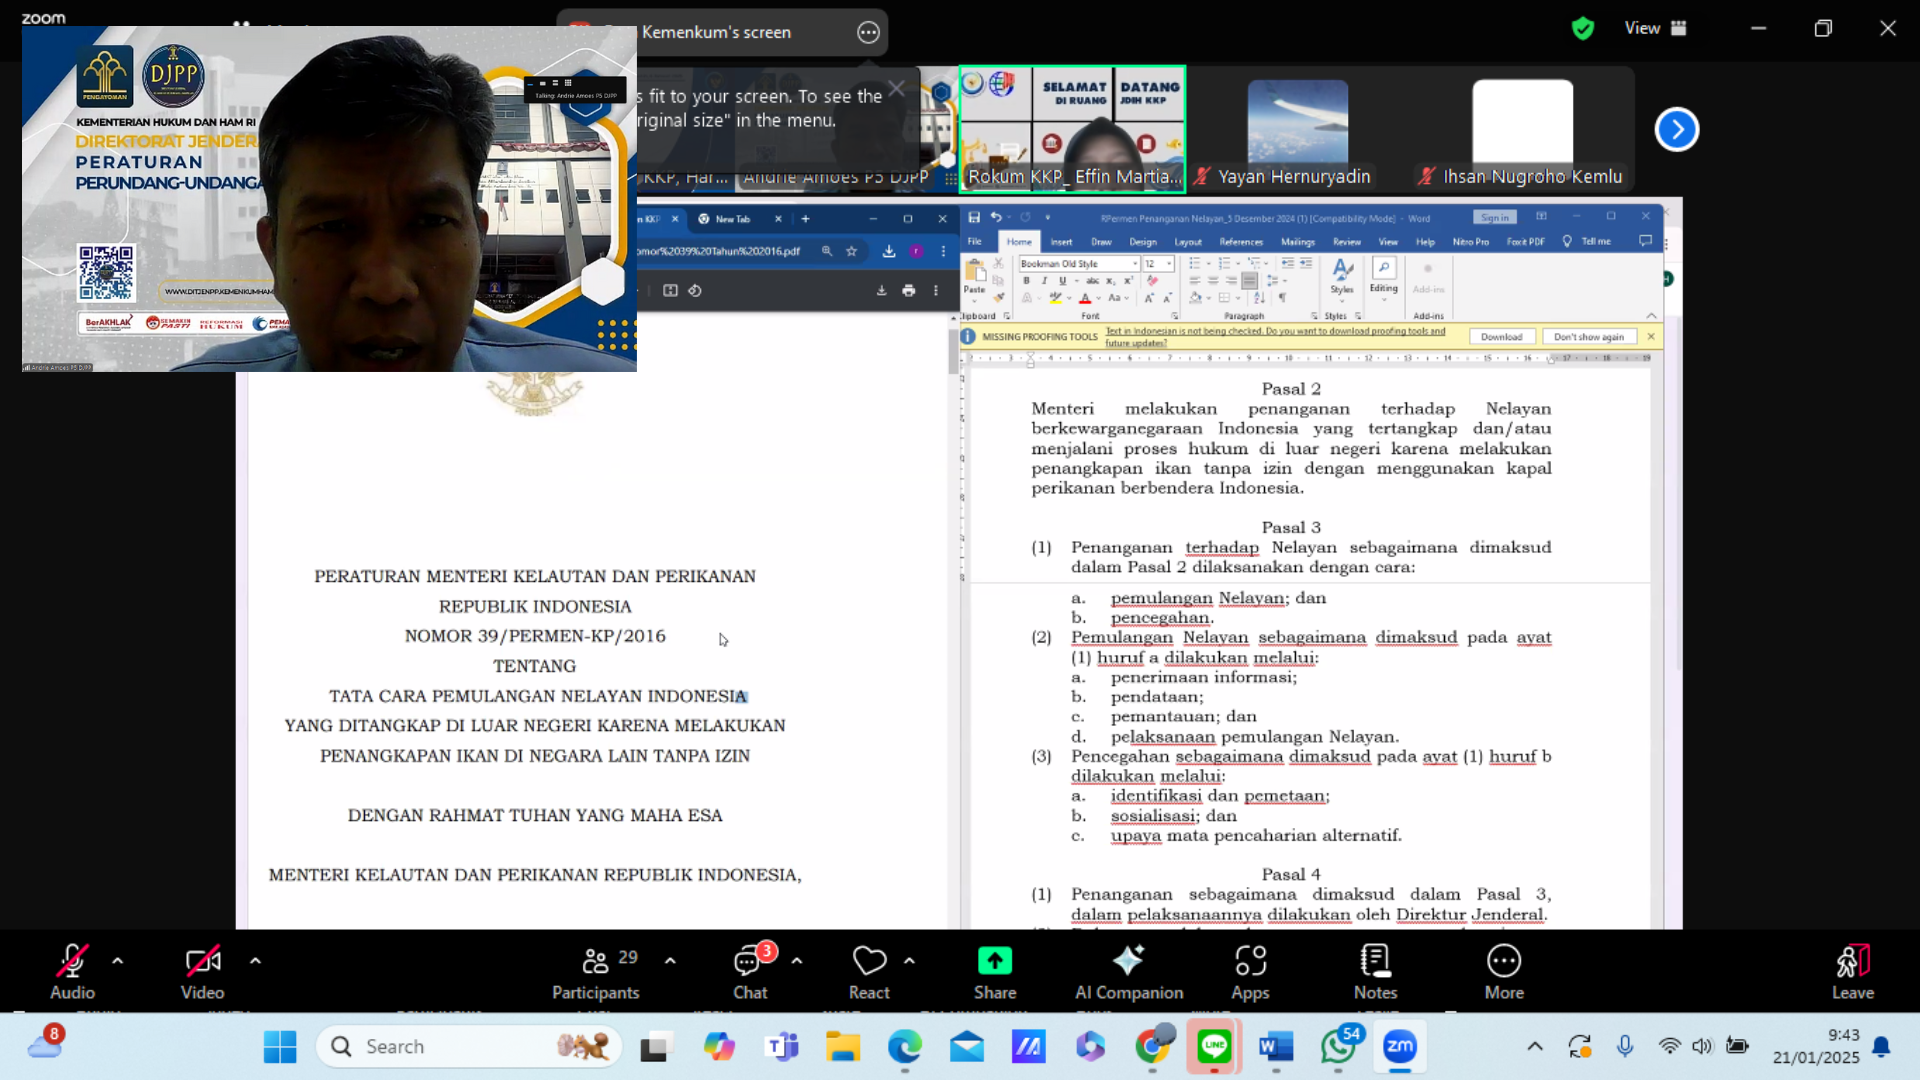Start camera with the Video button
Screen dimensions: 1920x1080
tap(202, 971)
